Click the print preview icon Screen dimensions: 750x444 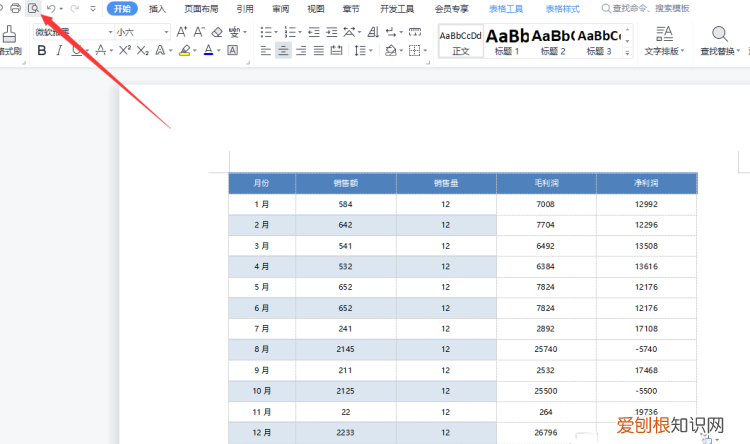click(x=33, y=8)
